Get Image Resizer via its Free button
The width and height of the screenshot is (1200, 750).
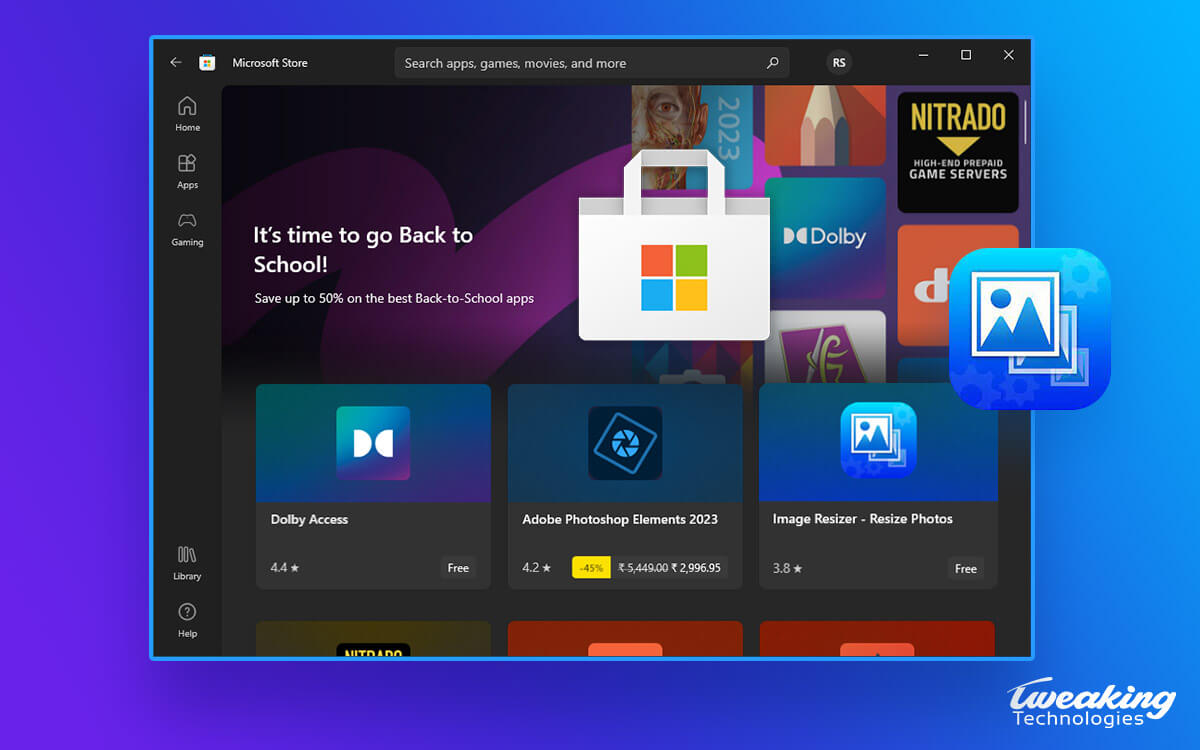tap(965, 568)
